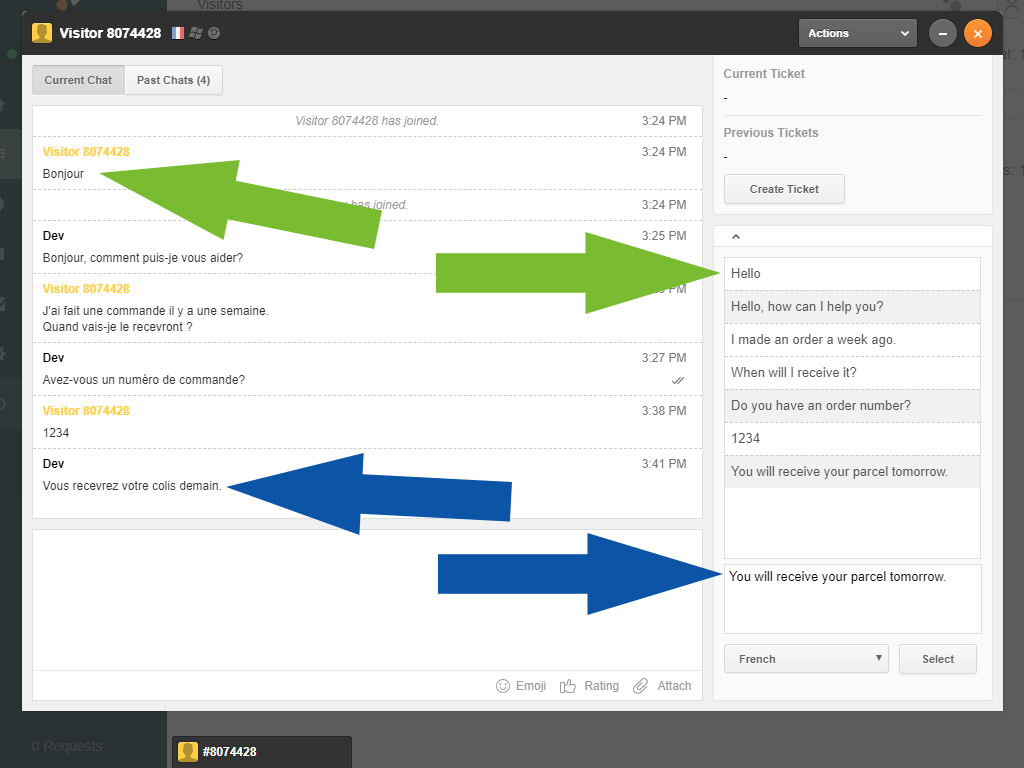Image resolution: width=1024 pixels, height=768 pixels.
Task: Open the Actions dropdown
Action: click(x=857, y=32)
